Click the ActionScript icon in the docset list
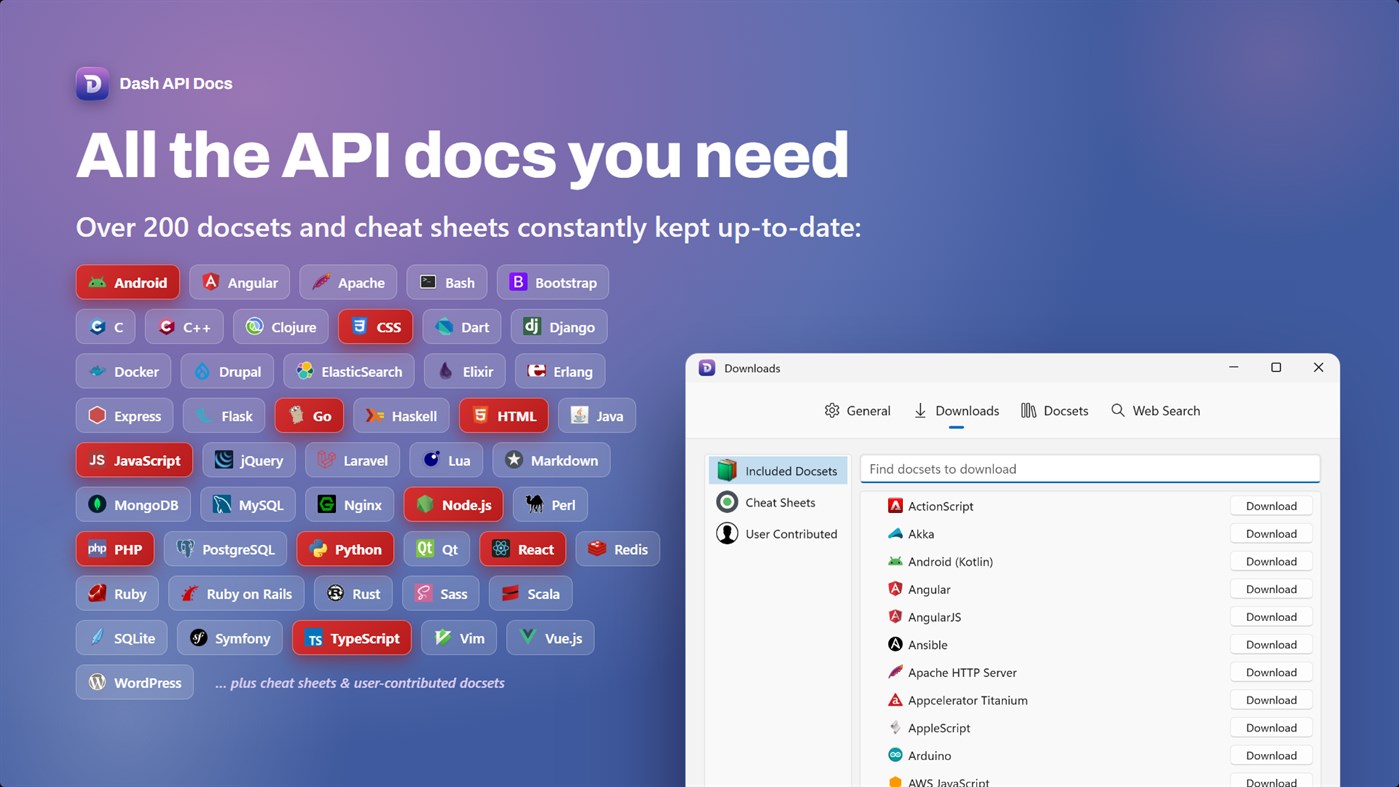Viewport: 1399px width, 787px height. [x=895, y=506]
